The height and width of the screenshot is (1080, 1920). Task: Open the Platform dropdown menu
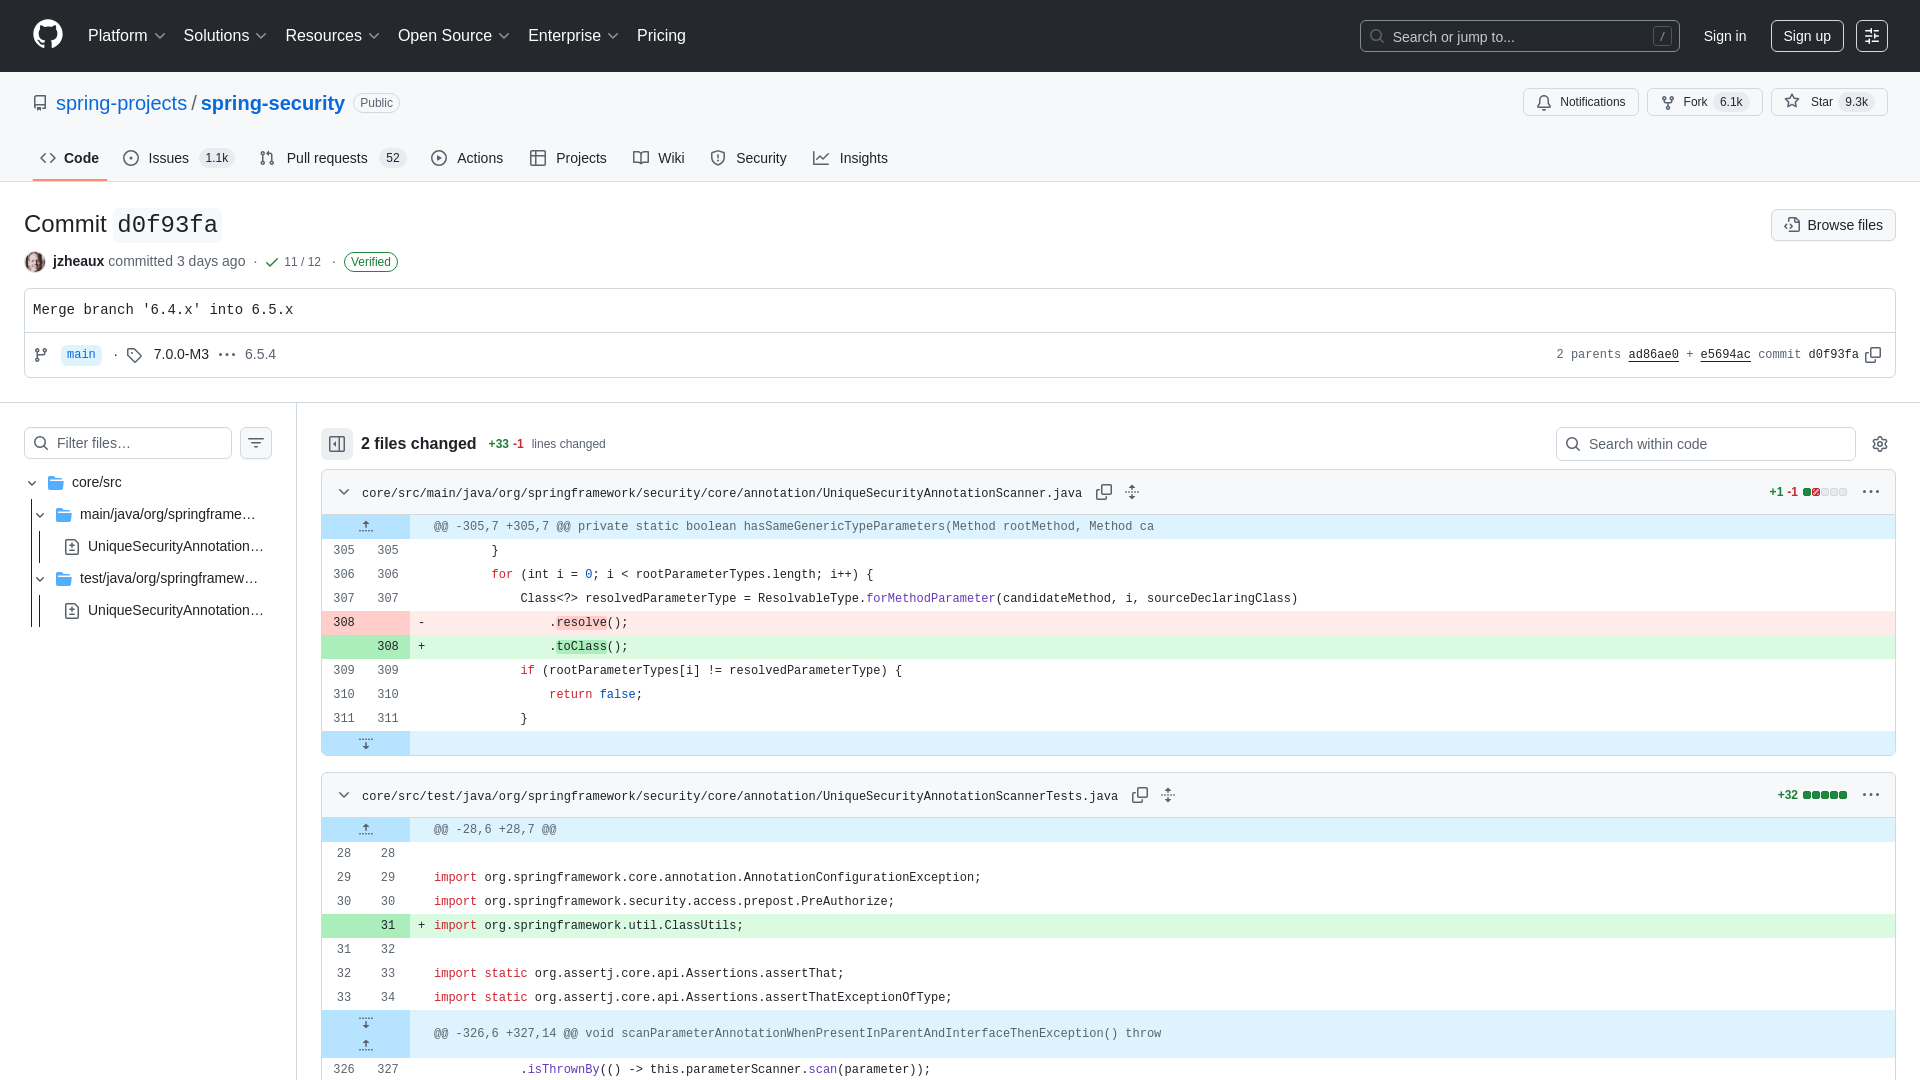click(127, 35)
